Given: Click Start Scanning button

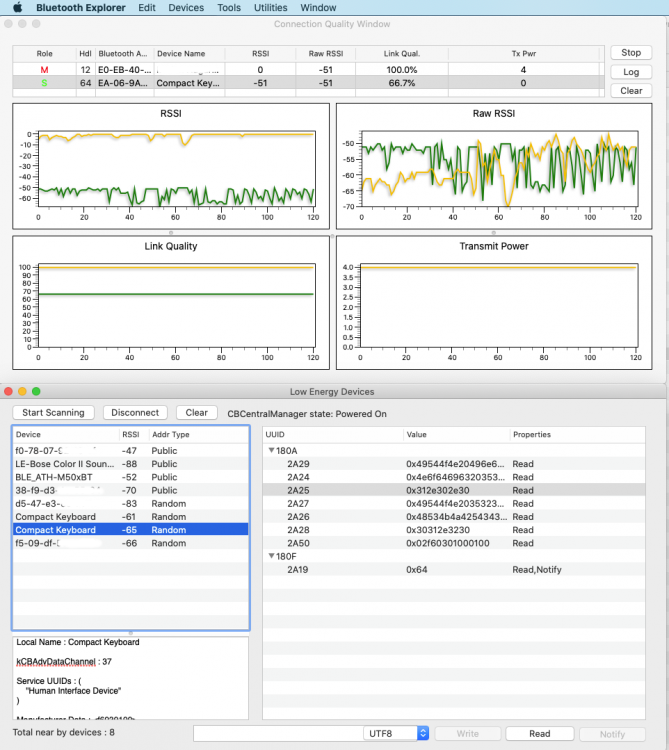Looking at the screenshot, I should 53,412.
